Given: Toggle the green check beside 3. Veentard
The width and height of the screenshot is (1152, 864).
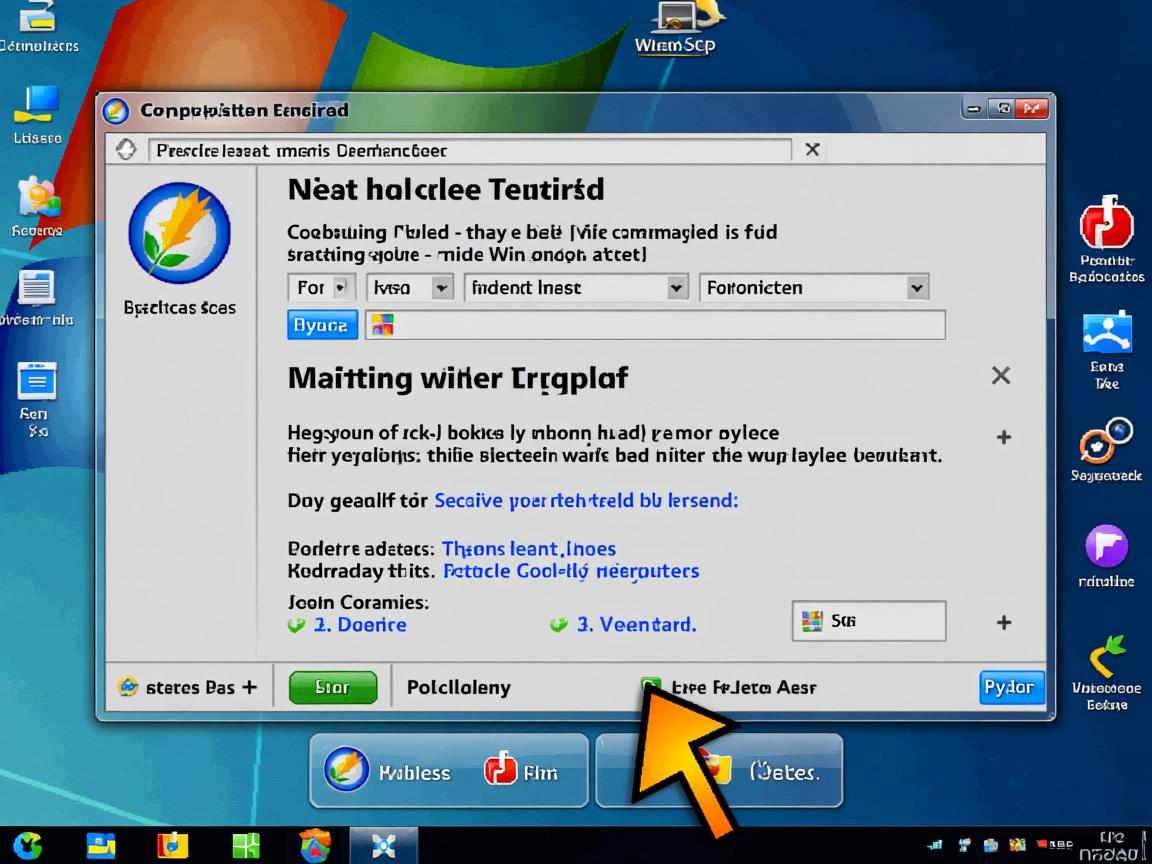Looking at the screenshot, I should [558, 625].
